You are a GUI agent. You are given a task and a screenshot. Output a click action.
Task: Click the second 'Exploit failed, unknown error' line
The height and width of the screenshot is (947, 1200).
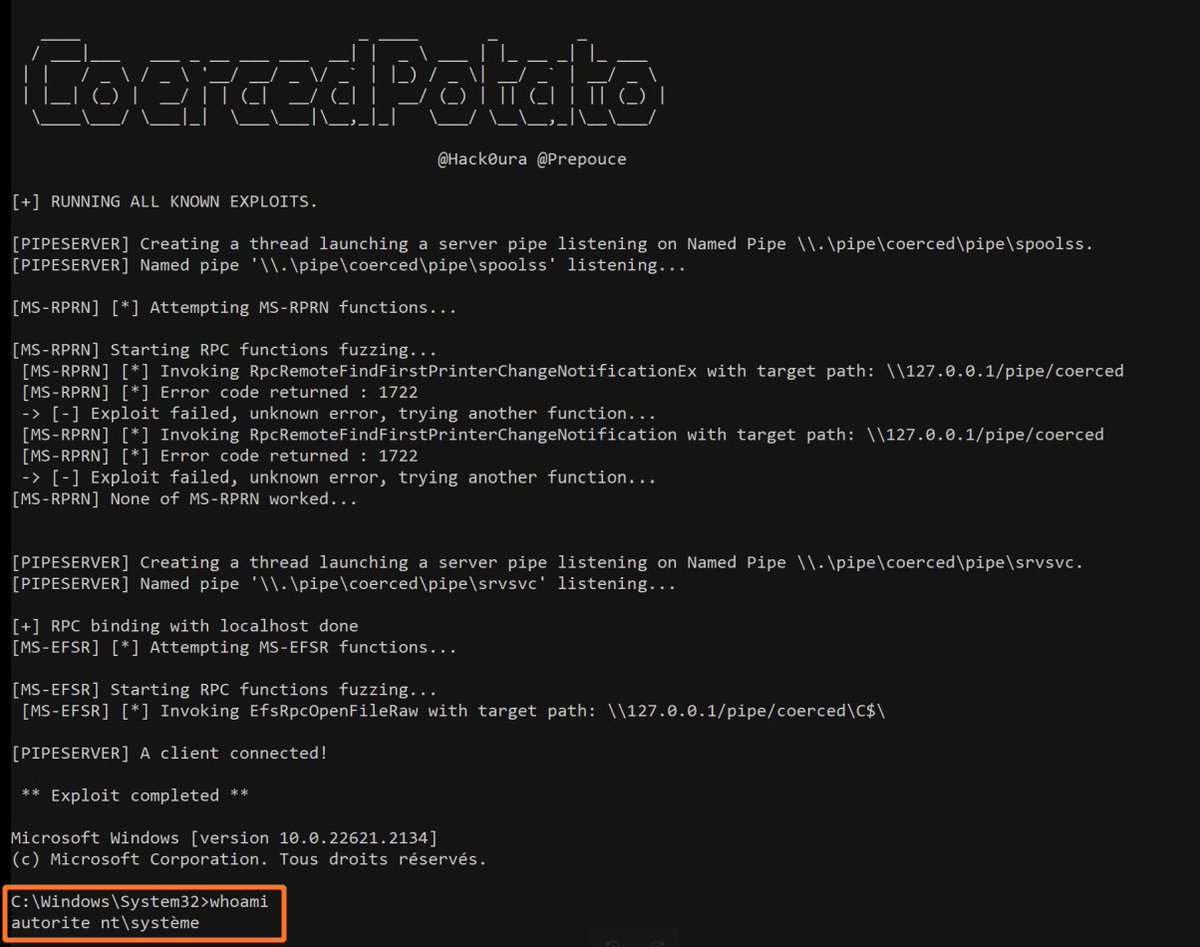337,477
